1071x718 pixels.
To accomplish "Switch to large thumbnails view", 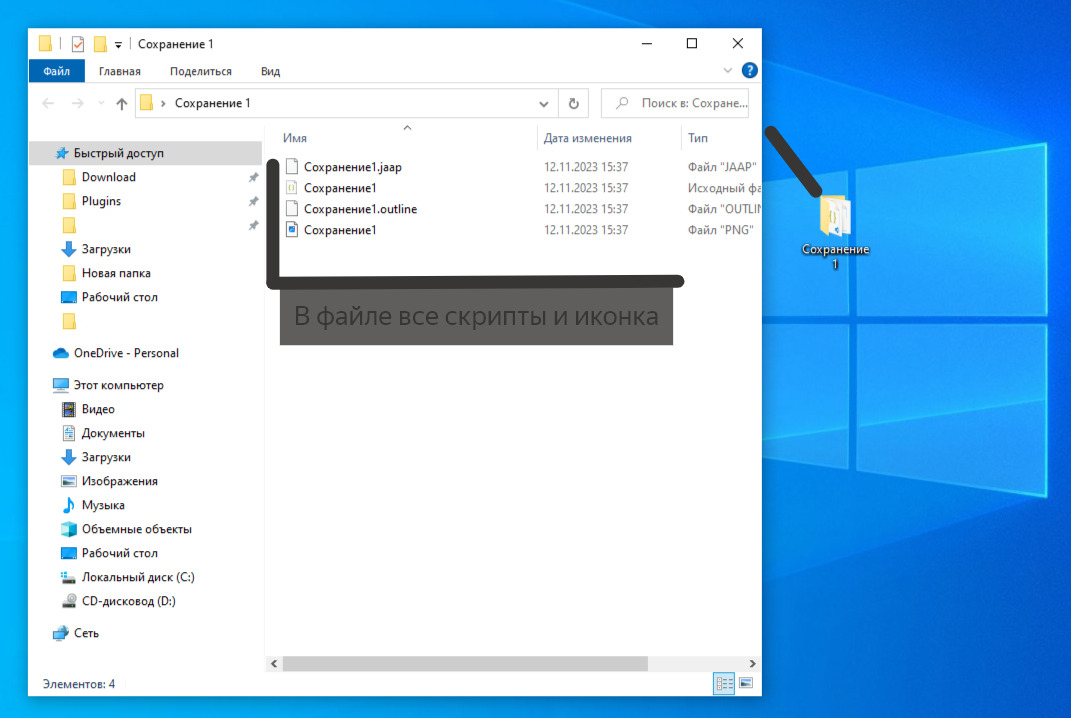I will [x=745, y=684].
